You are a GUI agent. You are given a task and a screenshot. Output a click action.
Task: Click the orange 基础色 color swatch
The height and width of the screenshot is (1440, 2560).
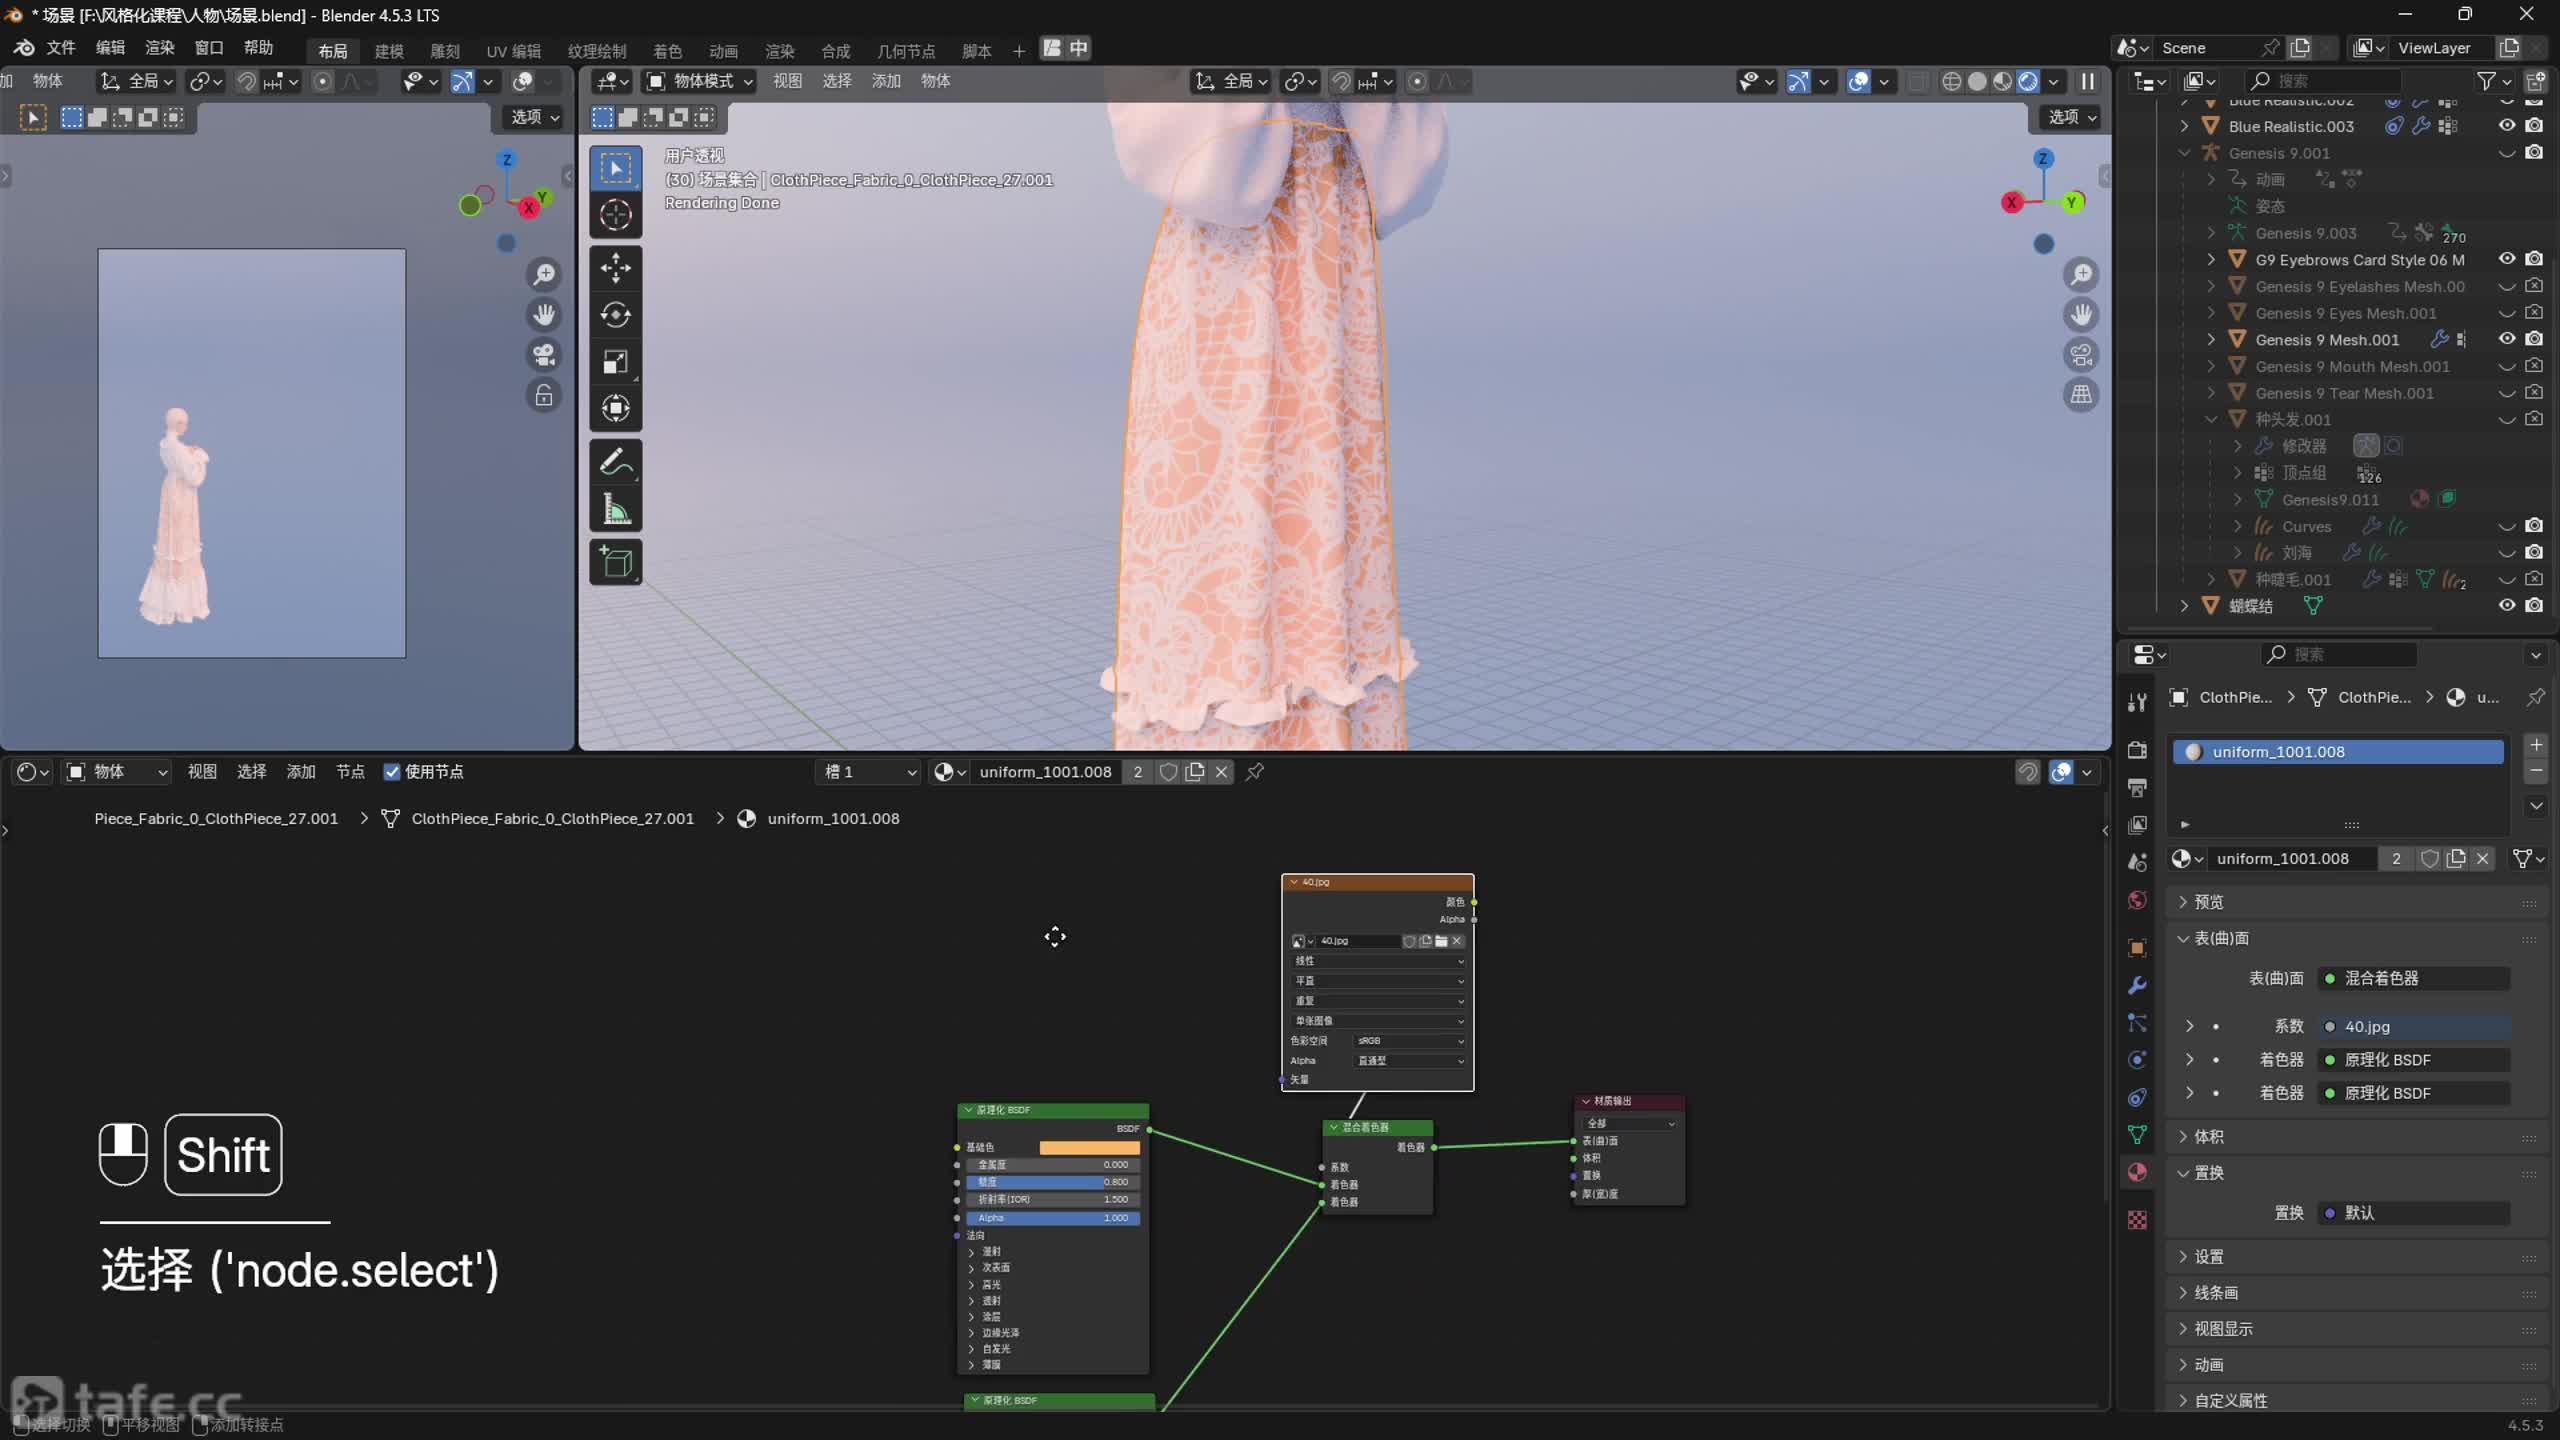pos(1088,1147)
